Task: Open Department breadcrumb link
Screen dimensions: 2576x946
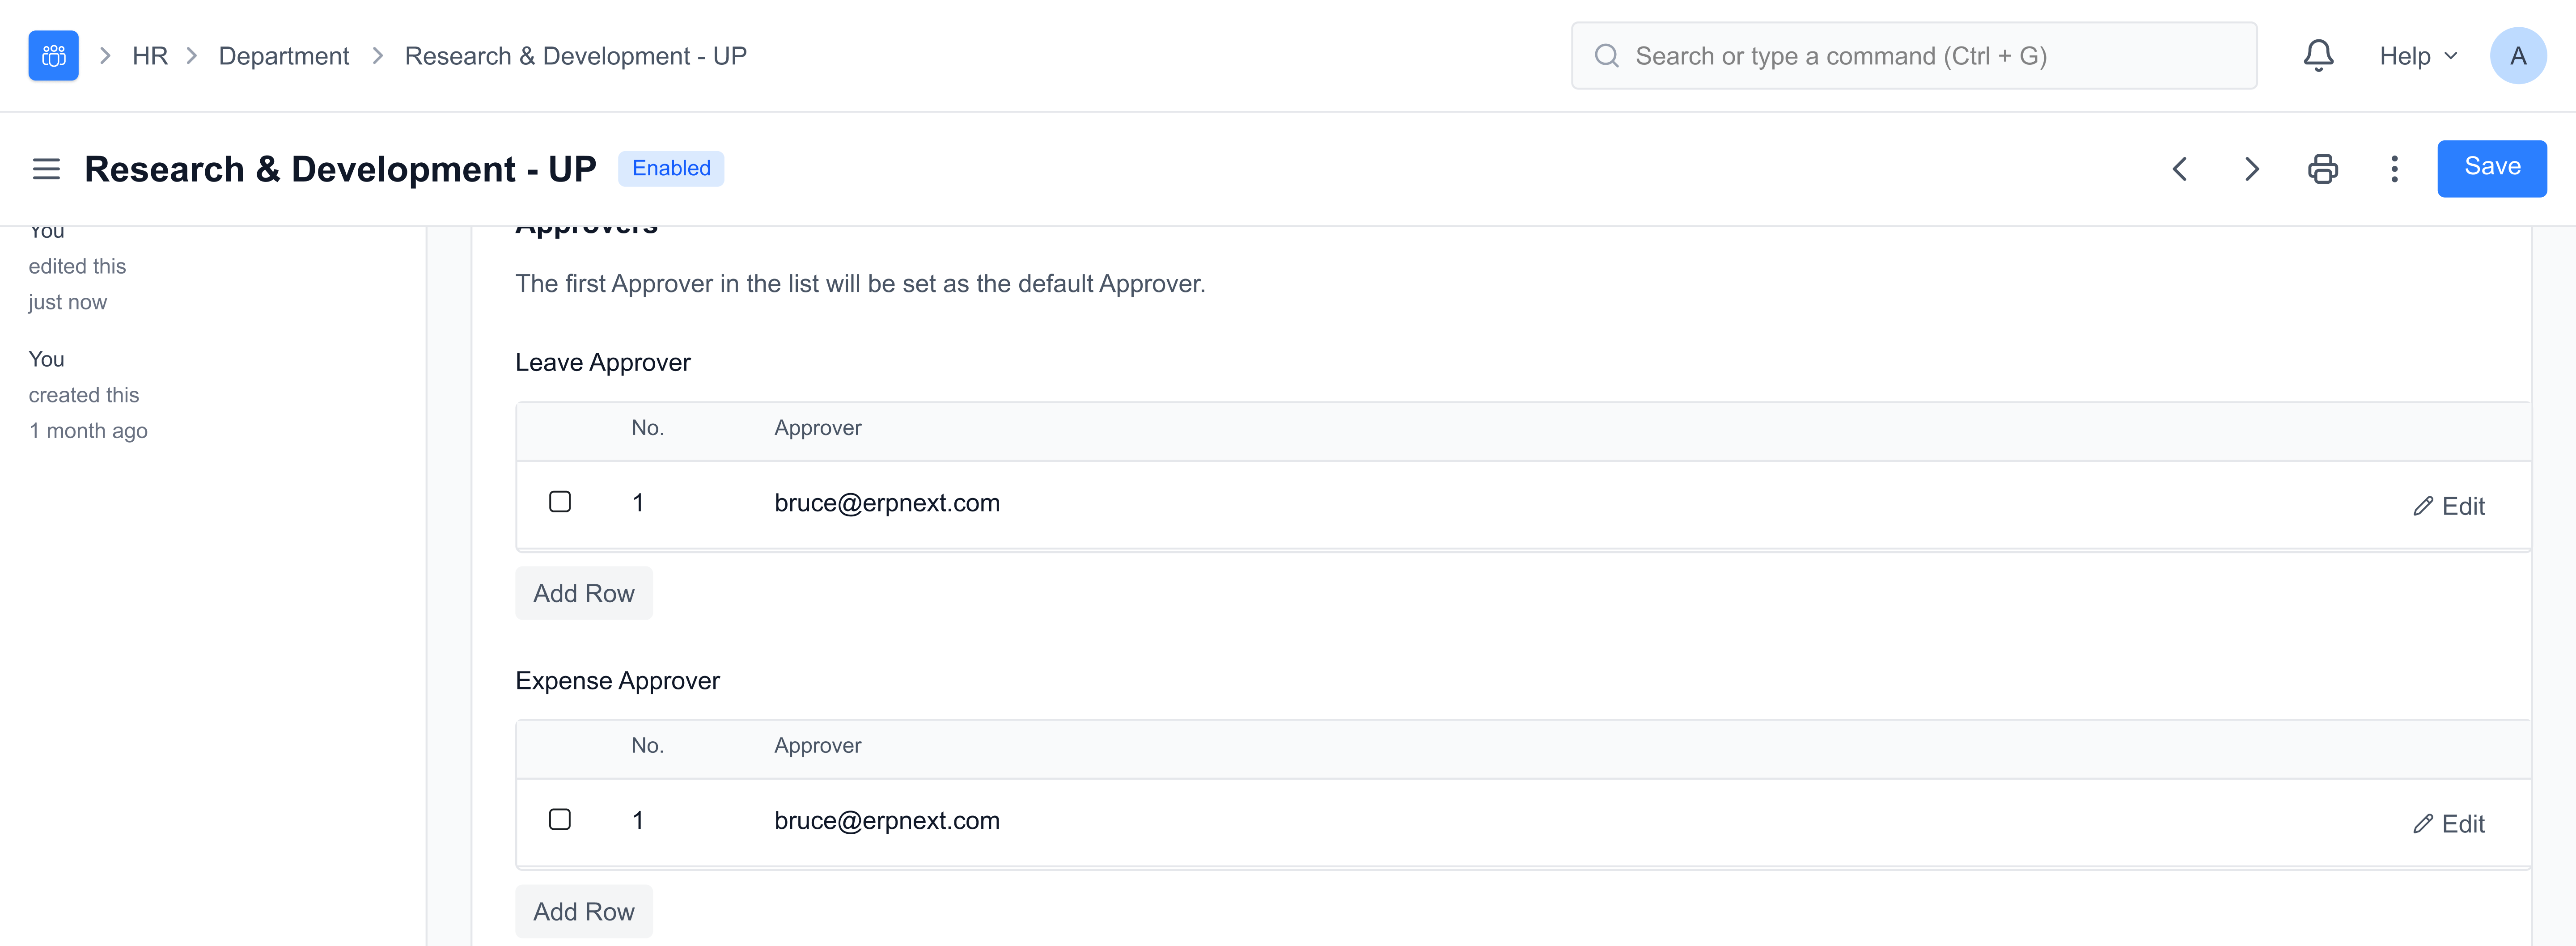Action: pyautogui.click(x=284, y=56)
